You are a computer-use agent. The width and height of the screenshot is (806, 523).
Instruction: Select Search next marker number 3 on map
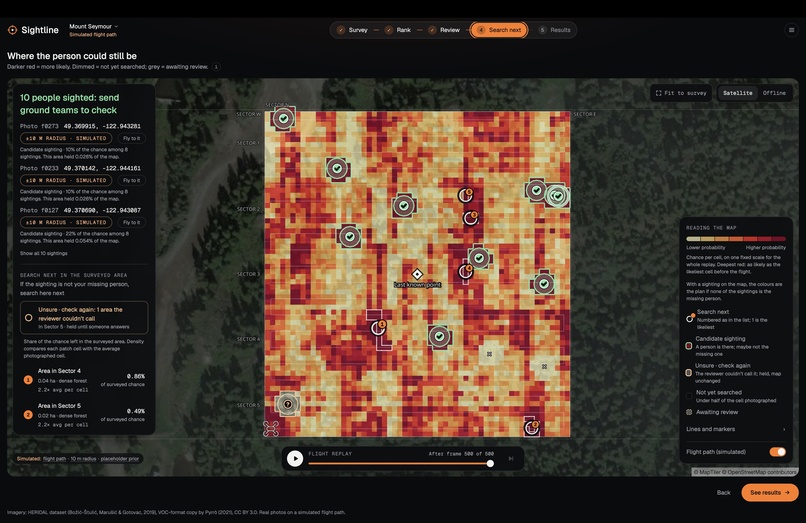[x=471, y=218]
